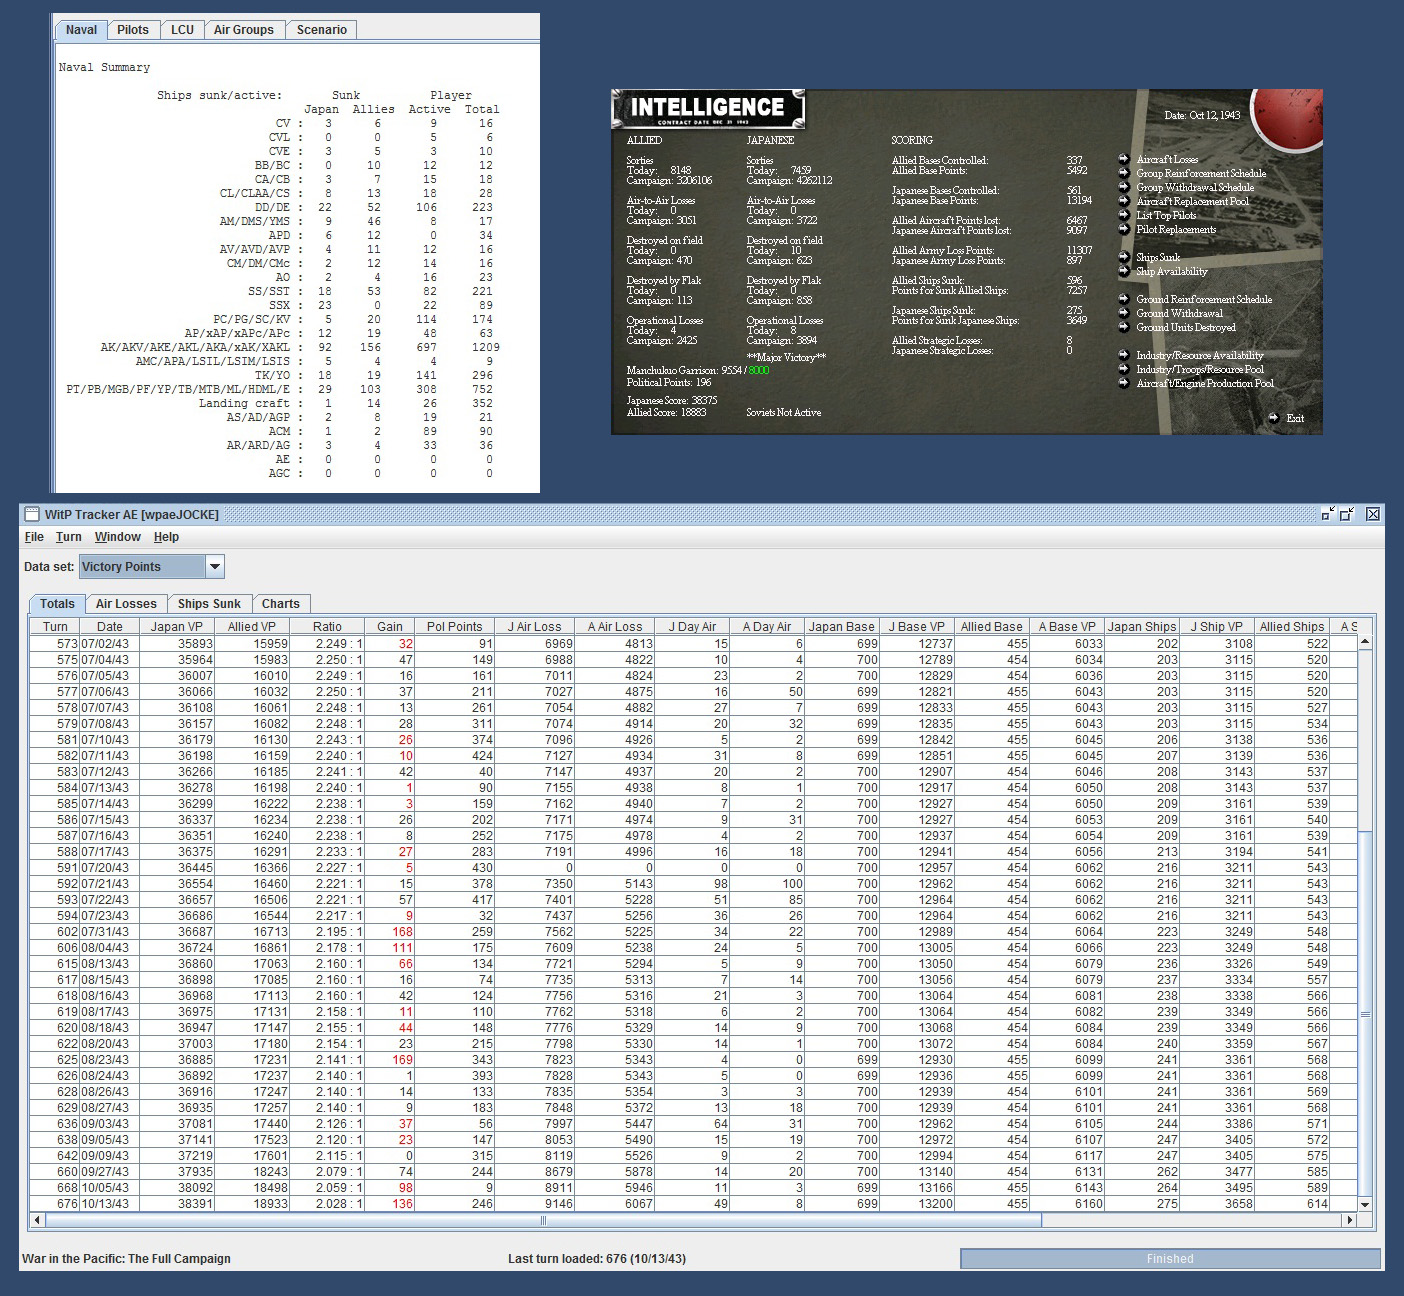1404x1296 pixels.
Task: Switch to the Pilots tab
Action: click(133, 30)
